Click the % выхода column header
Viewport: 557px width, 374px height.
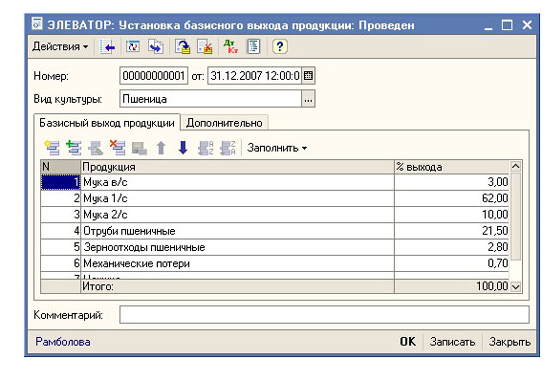point(452,167)
